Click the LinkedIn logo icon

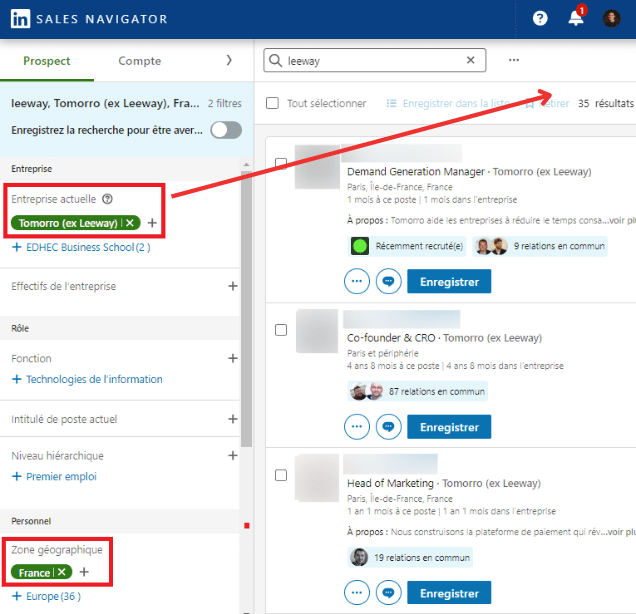[20, 19]
